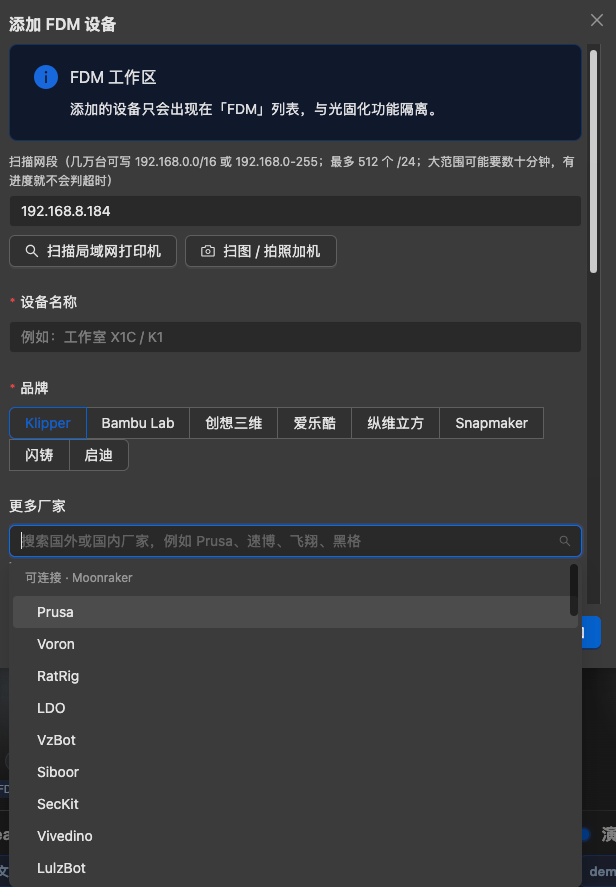Click the 可连接 · Moonraker group header
Image resolution: width=616 pixels, height=887 pixels.
coord(79,578)
